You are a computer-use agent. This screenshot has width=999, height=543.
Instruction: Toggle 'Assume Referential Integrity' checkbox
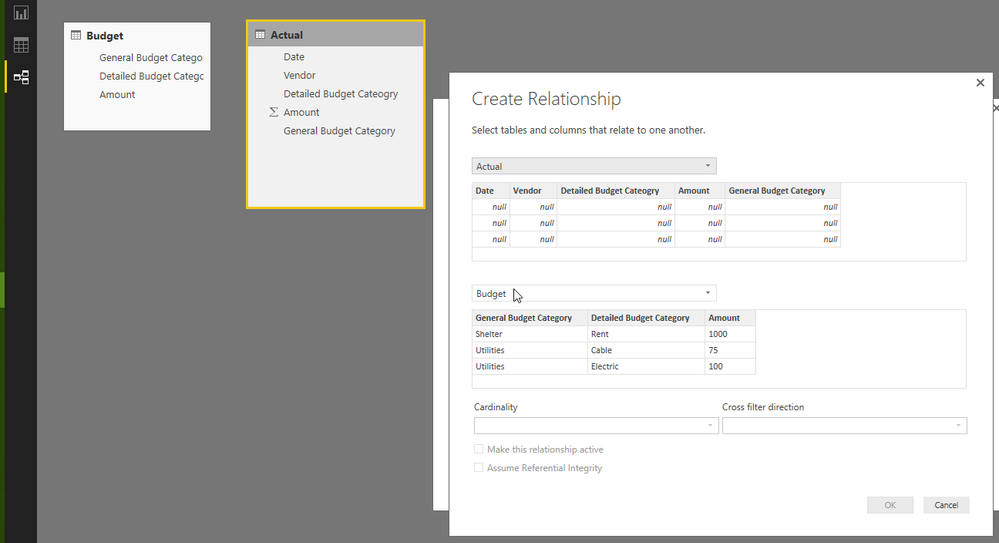click(x=478, y=468)
